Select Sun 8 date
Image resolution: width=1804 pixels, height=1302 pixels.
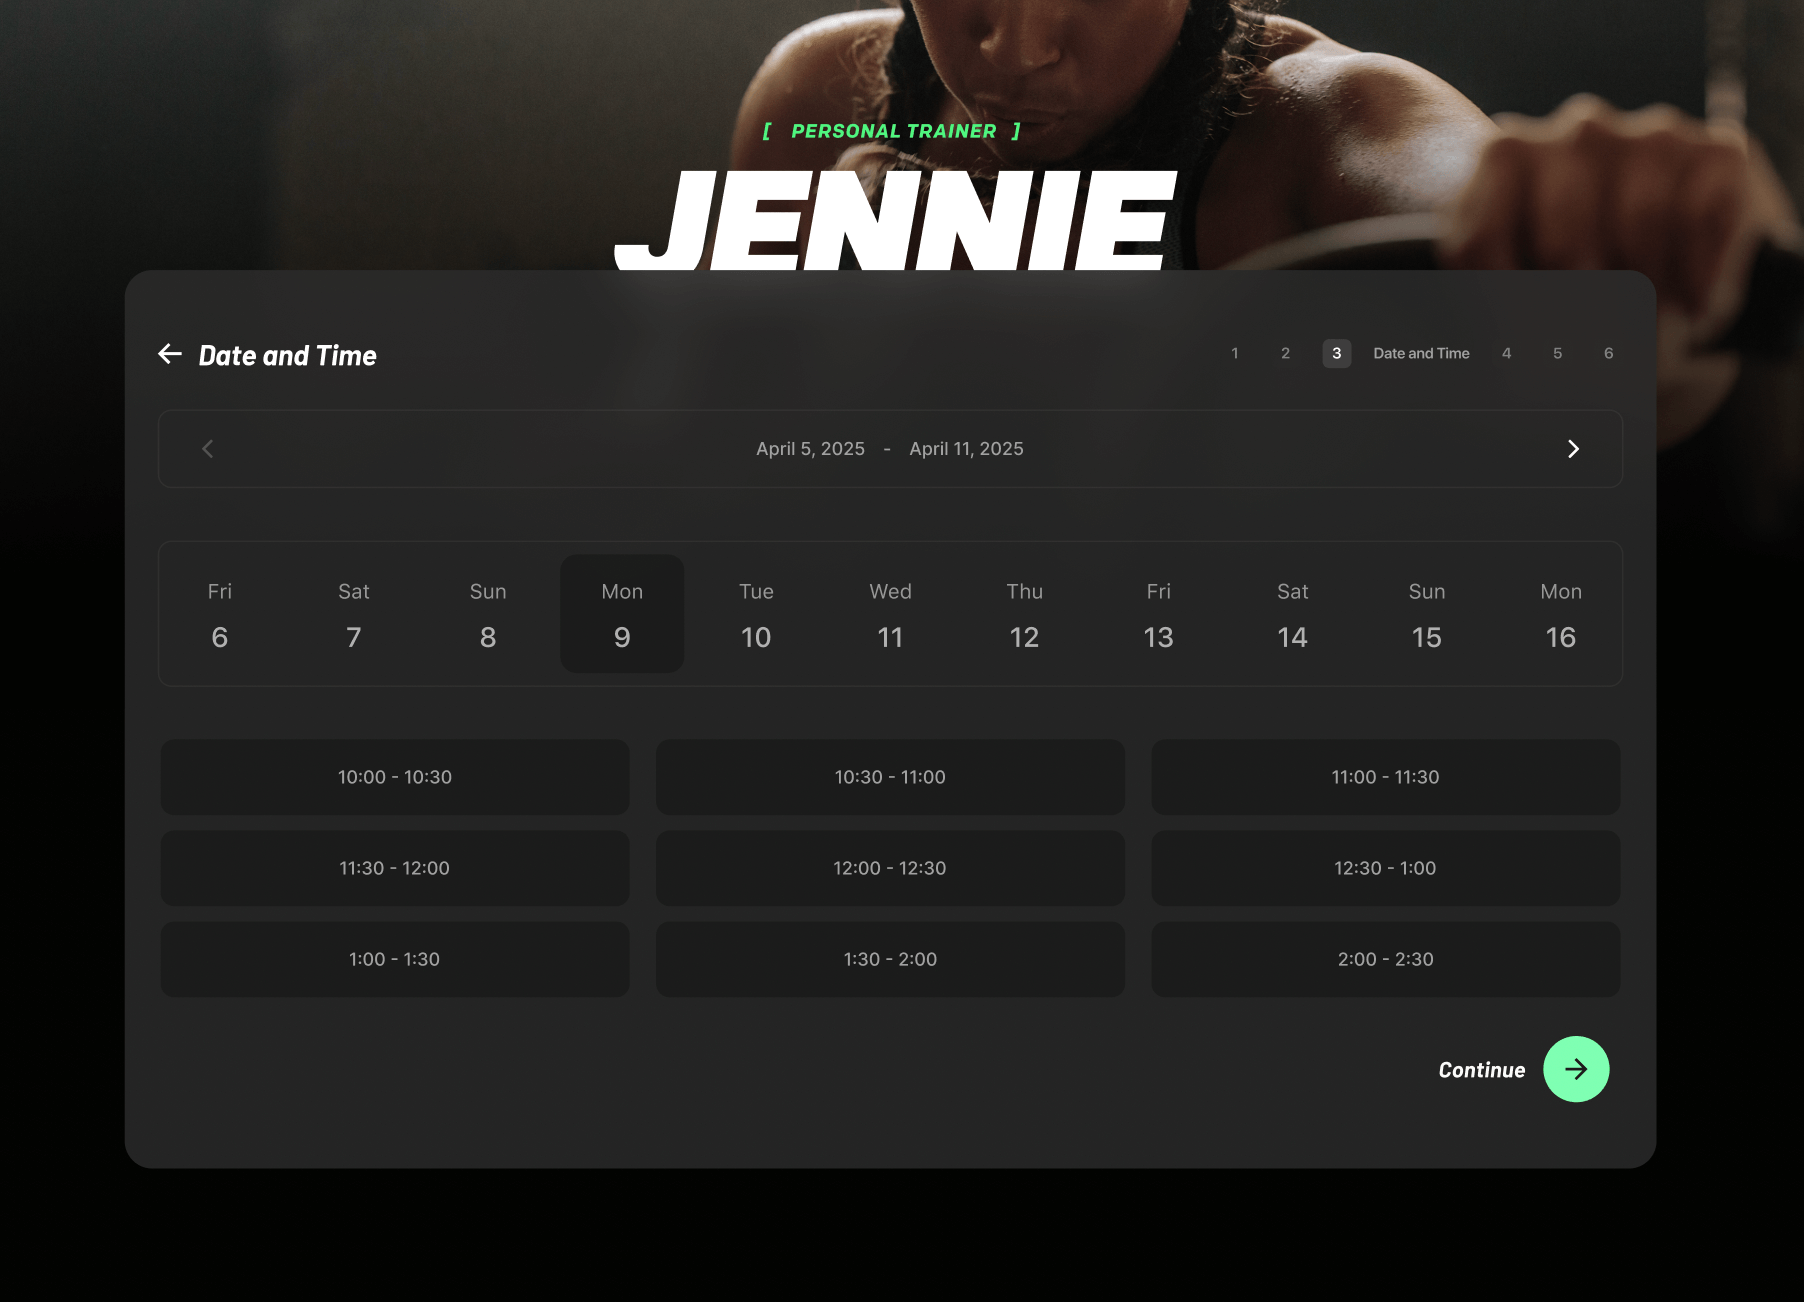coord(488,614)
